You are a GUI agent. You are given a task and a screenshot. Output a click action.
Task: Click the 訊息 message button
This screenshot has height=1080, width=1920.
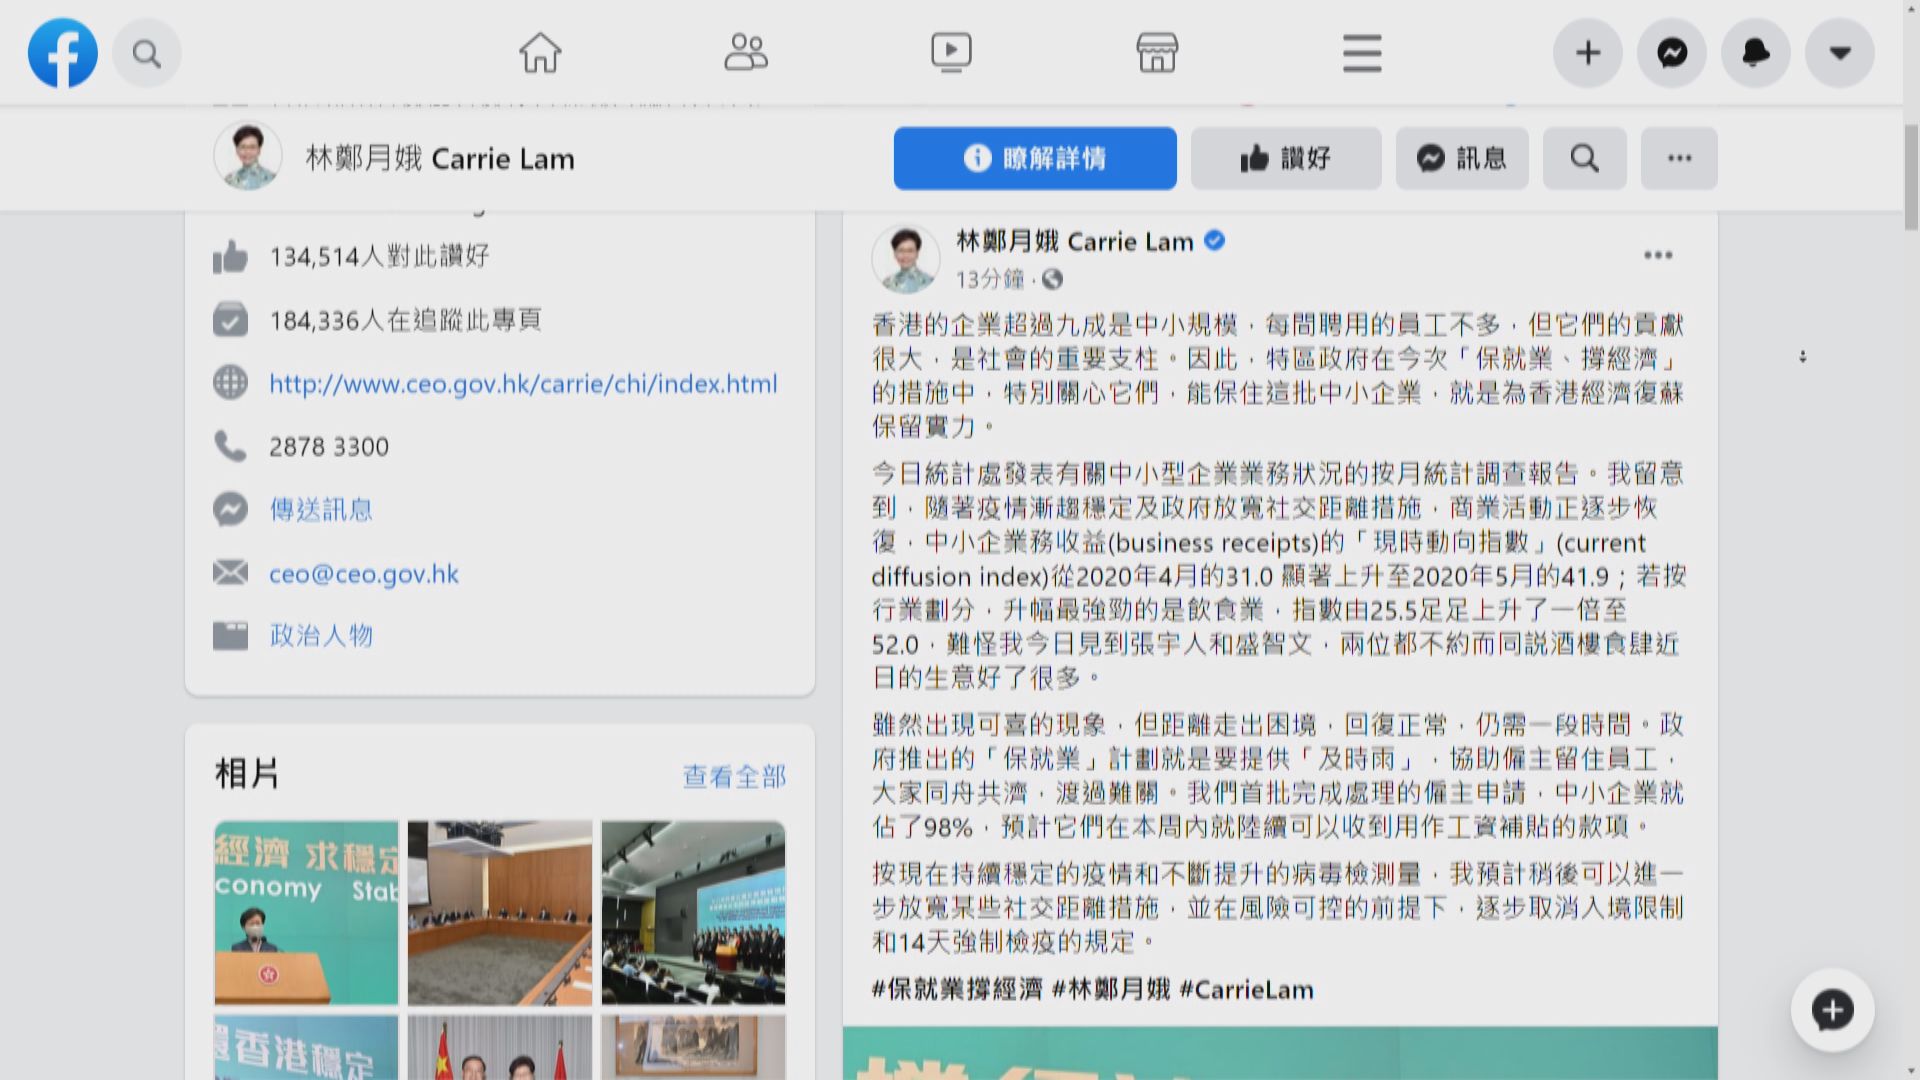[x=1462, y=158]
